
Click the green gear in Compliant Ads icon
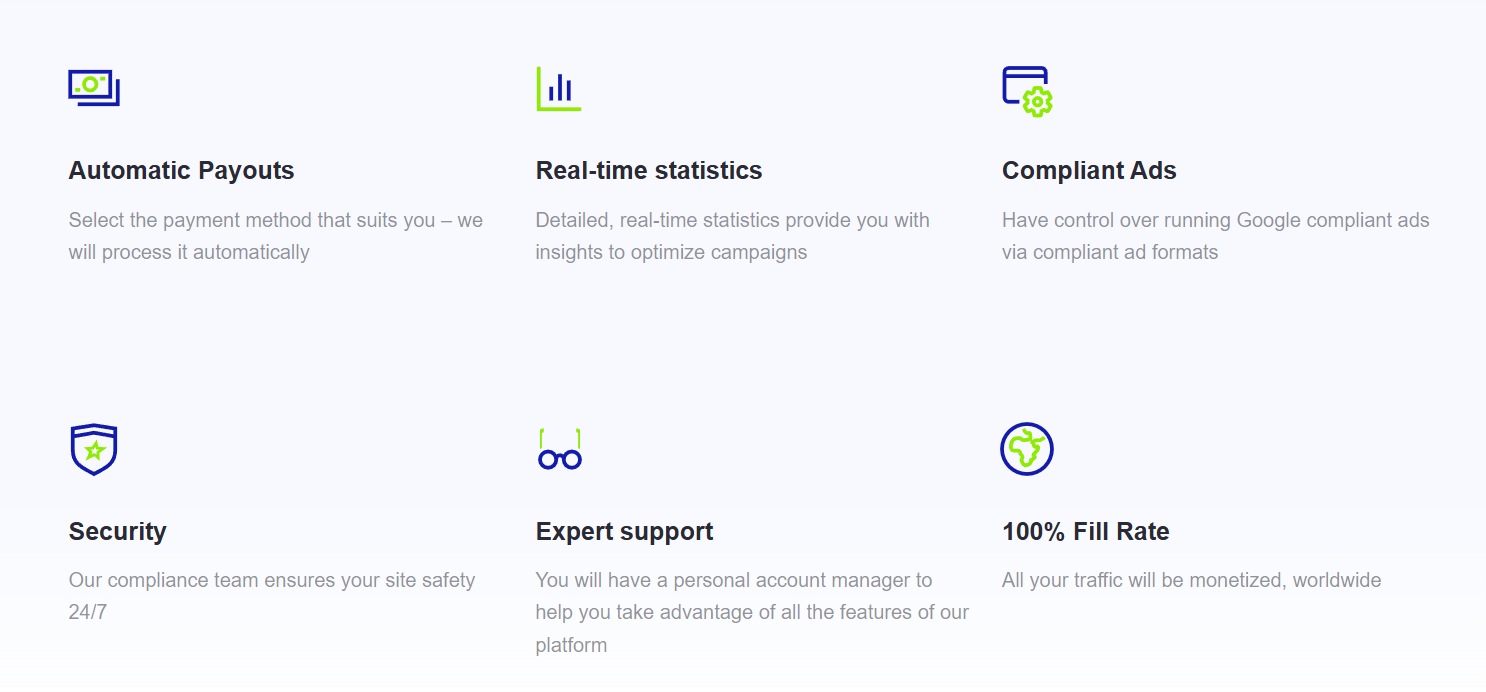pos(1038,102)
